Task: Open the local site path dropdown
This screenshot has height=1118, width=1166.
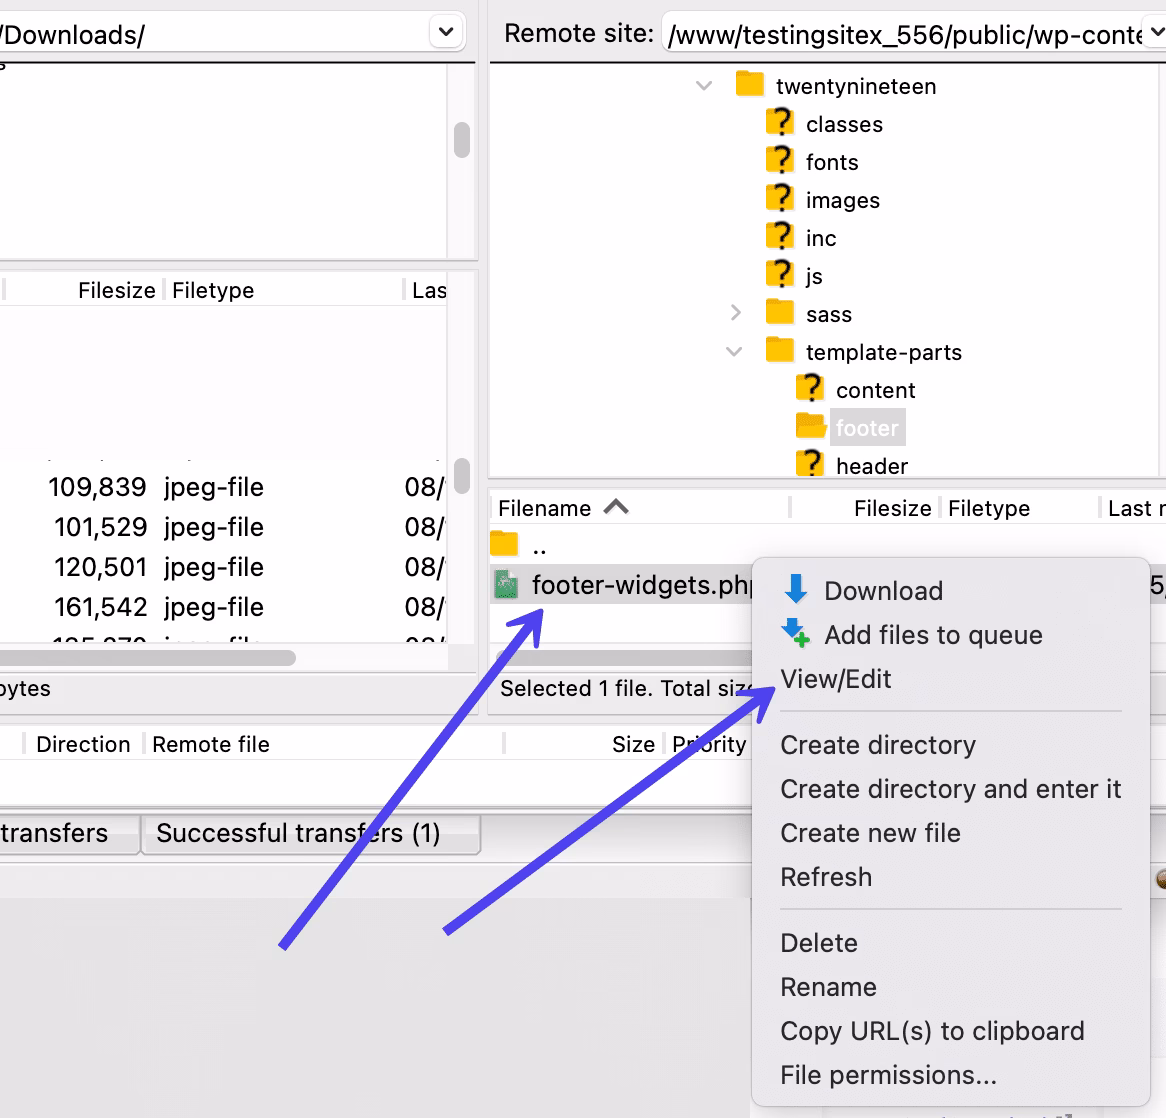Action: tap(446, 32)
